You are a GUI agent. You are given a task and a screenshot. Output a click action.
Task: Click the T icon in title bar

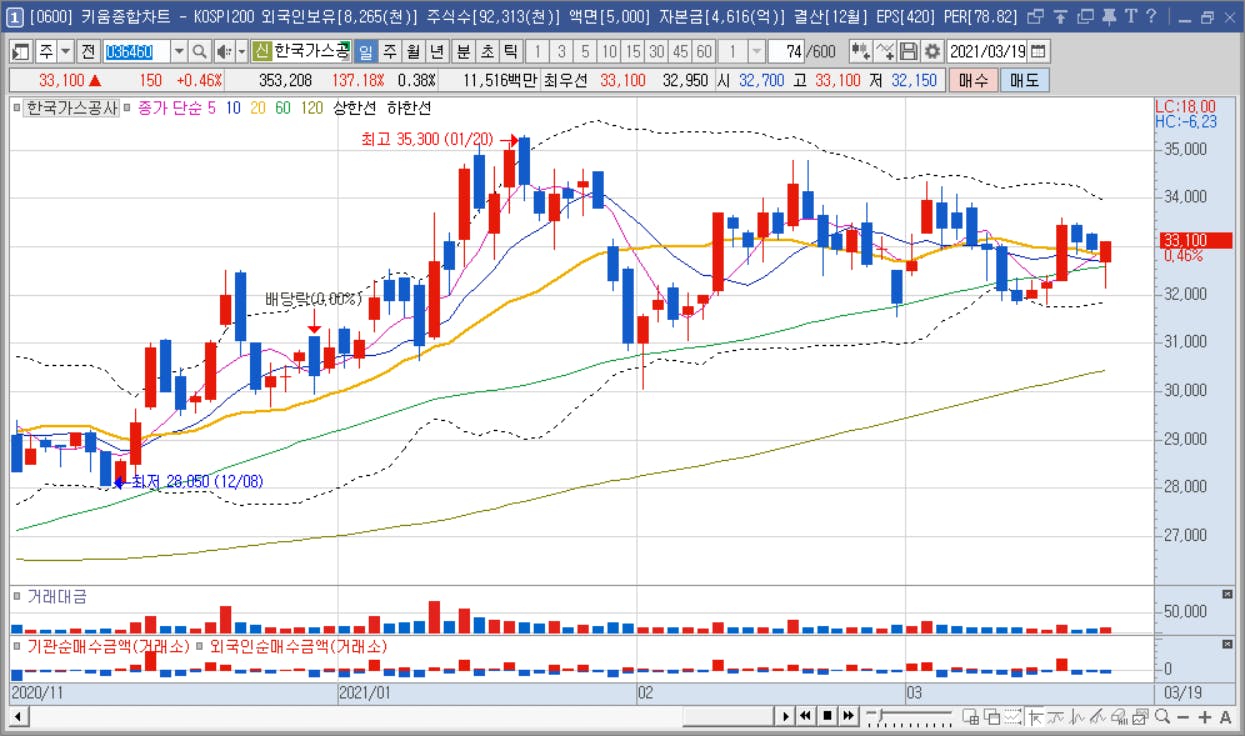tap(1131, 17)
